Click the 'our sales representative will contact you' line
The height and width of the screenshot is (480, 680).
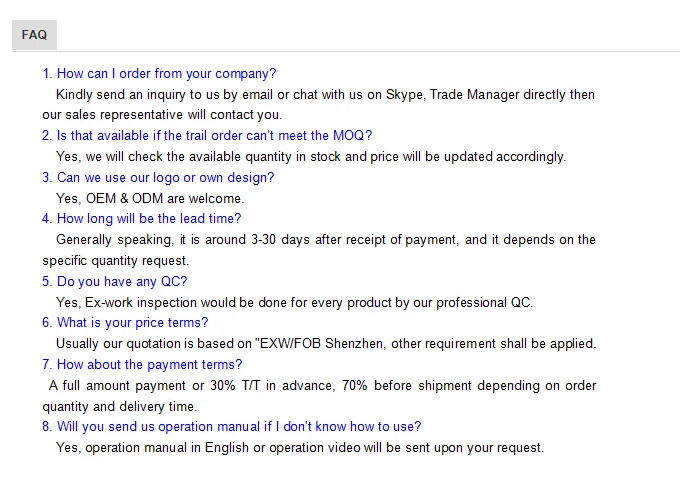tap(162, 114)
